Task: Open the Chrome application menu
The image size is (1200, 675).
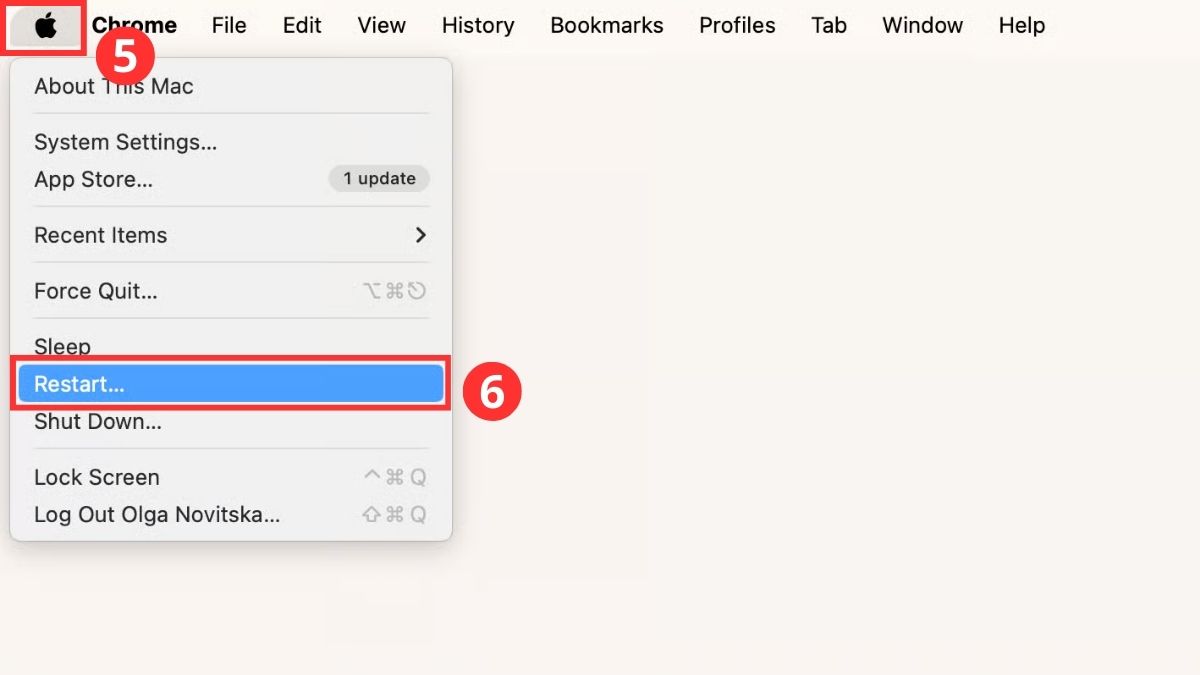Action: tap(134, 26)
